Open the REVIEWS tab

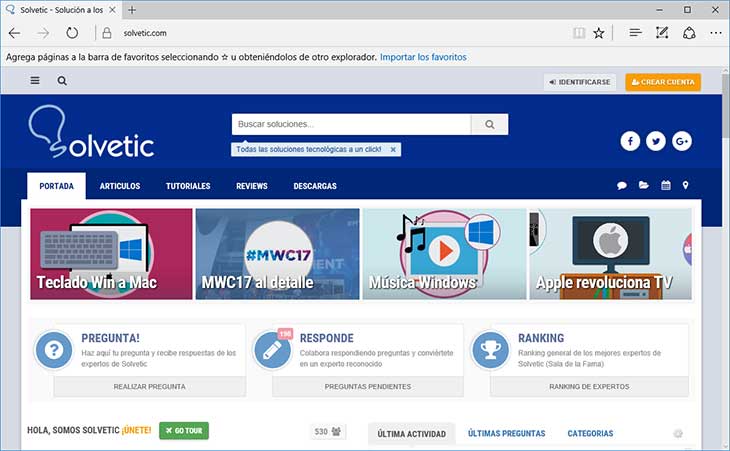tap(251, 186)
